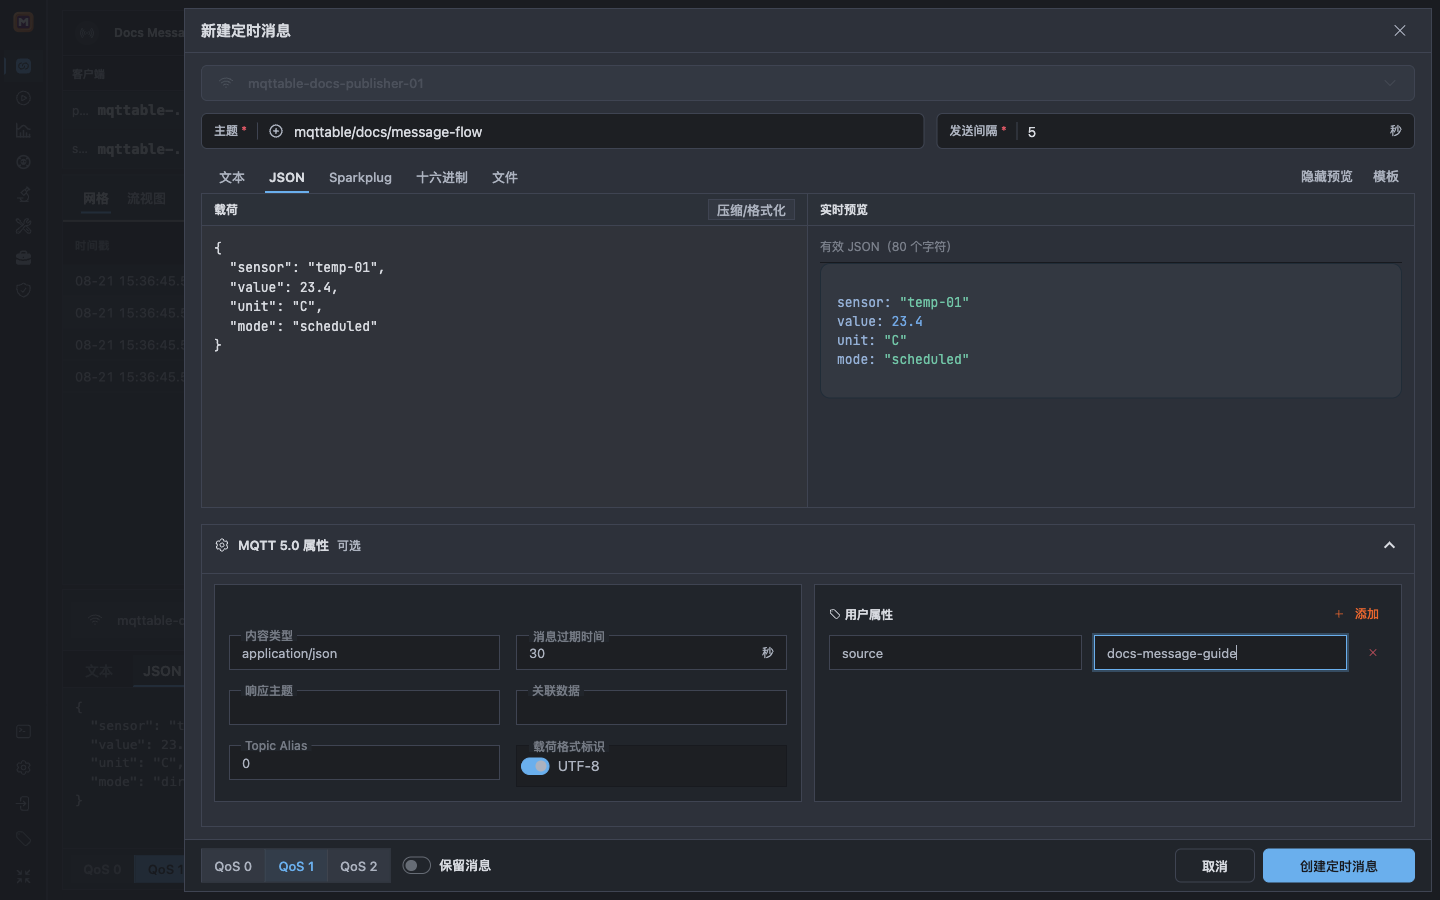Toggle the 保留消息 retain switch
This screenshot has height=900, width=1440.
(x=416, y=865)
